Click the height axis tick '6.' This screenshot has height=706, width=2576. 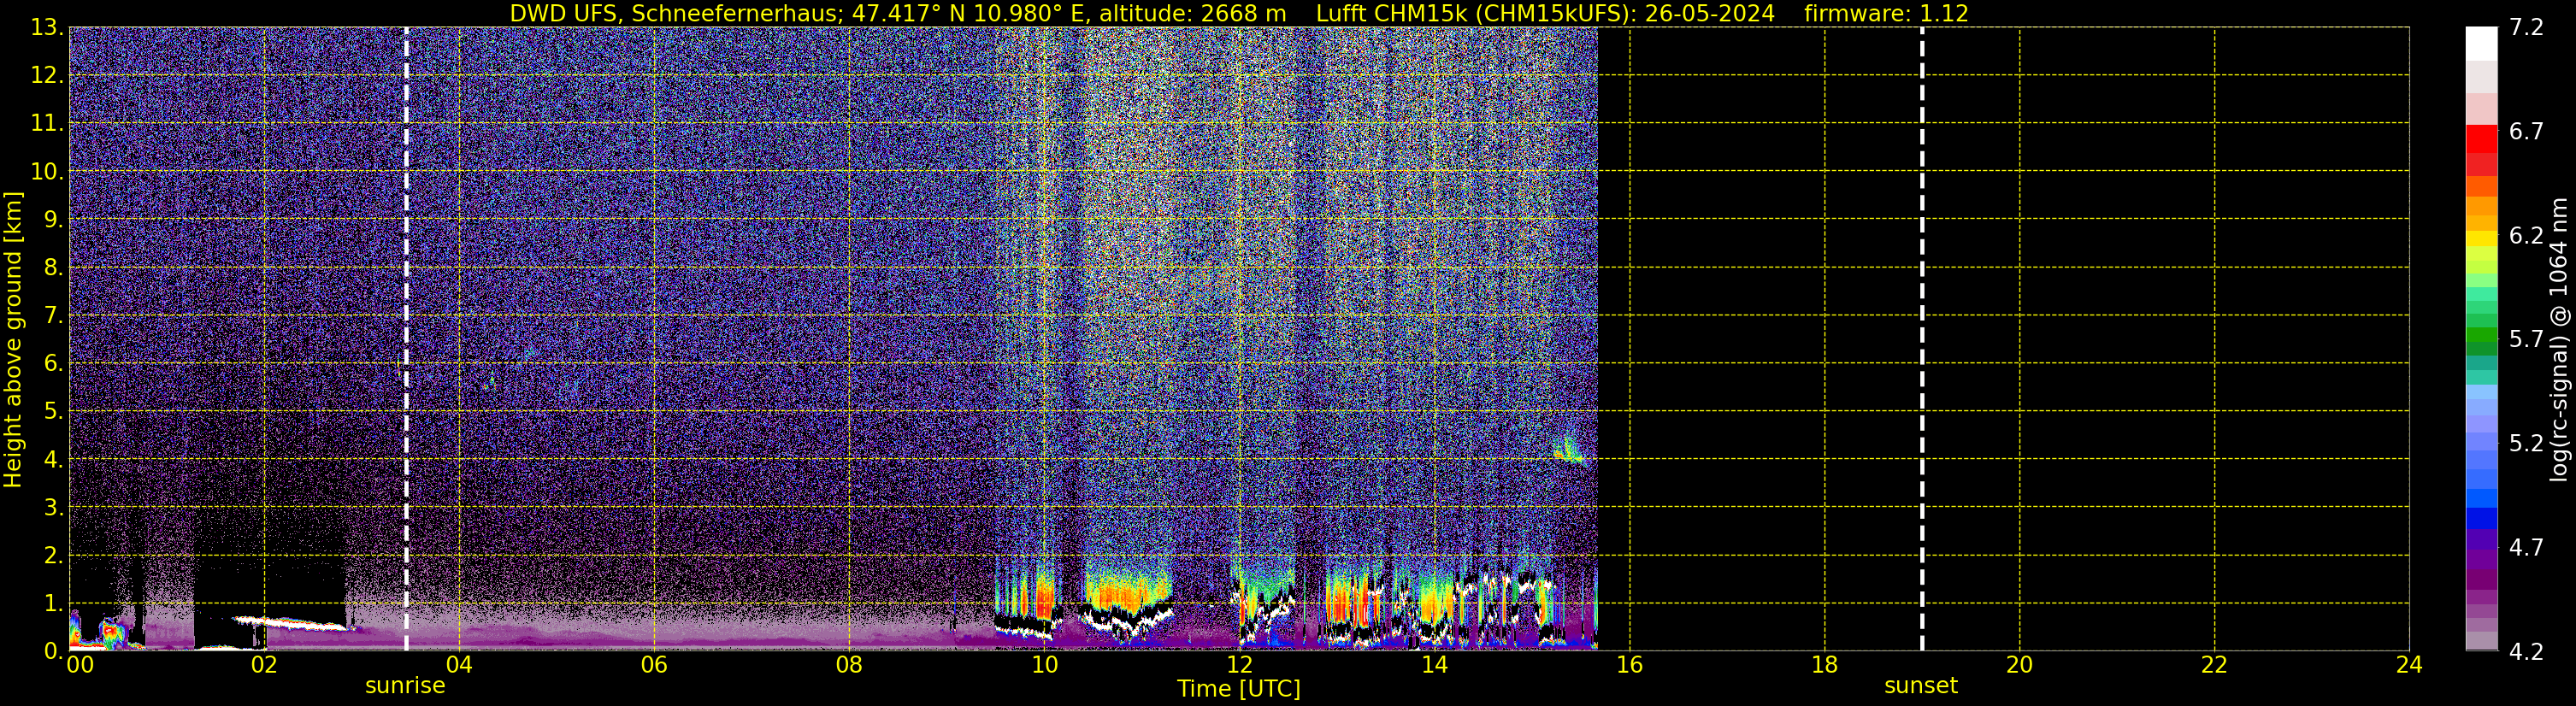pos(53,364)
